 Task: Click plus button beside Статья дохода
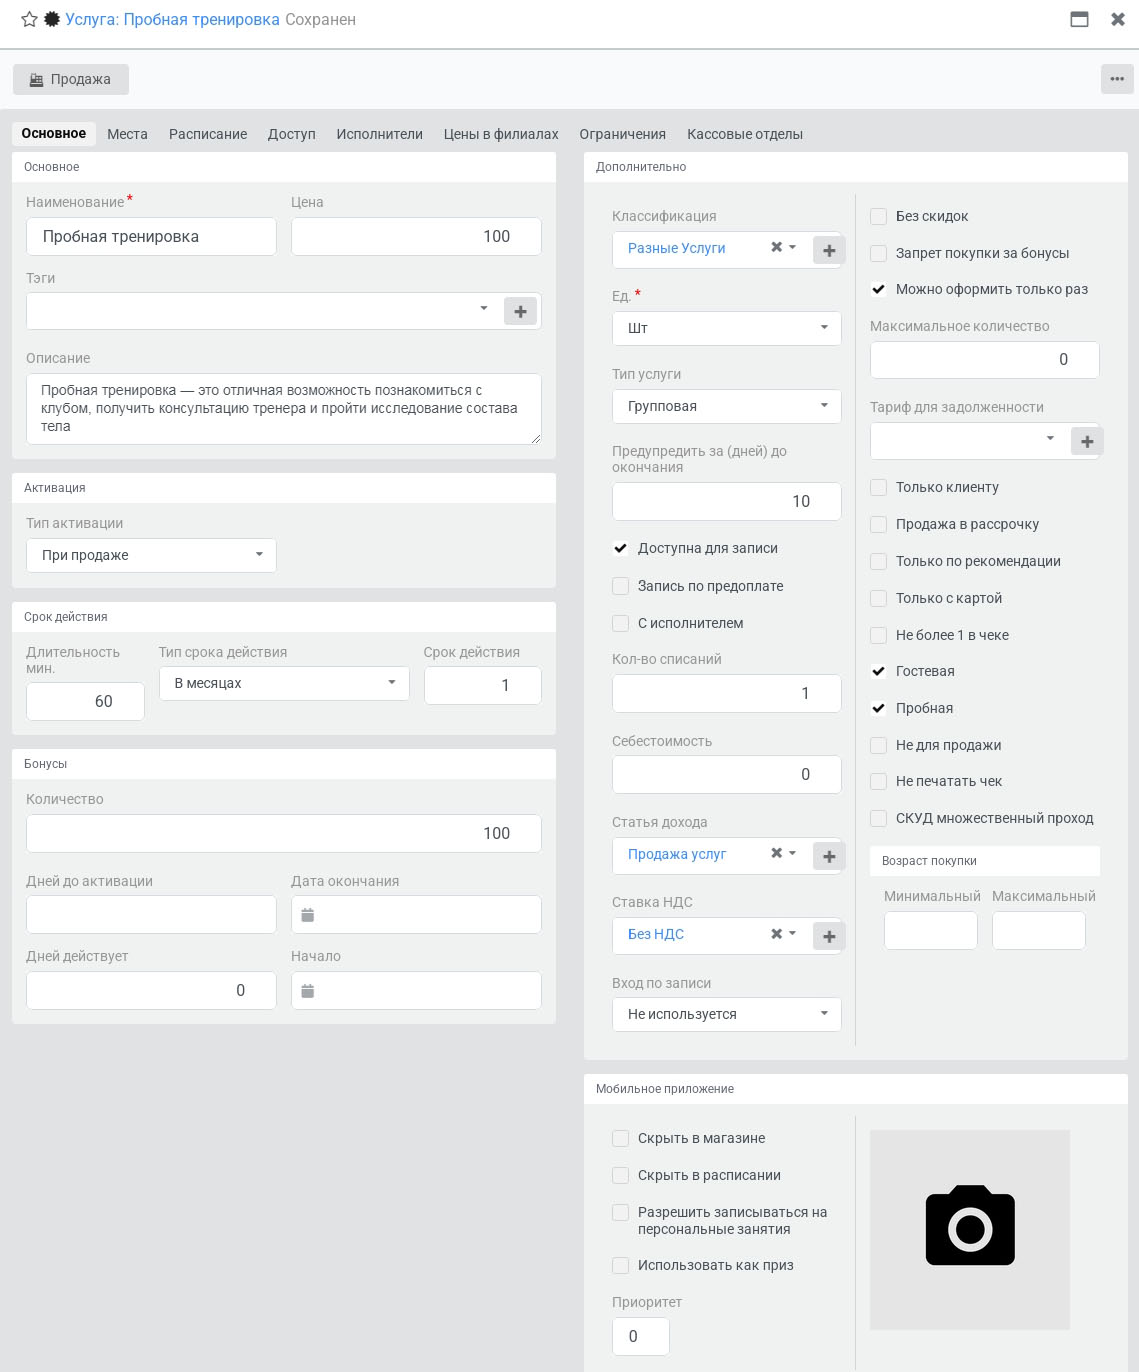(x=829, y=856)
